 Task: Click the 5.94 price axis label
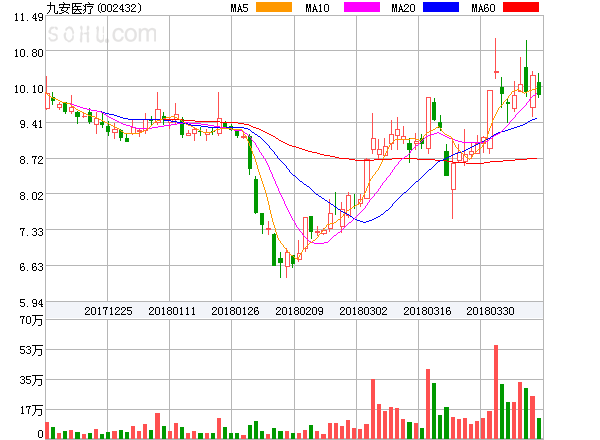point(31,303)
